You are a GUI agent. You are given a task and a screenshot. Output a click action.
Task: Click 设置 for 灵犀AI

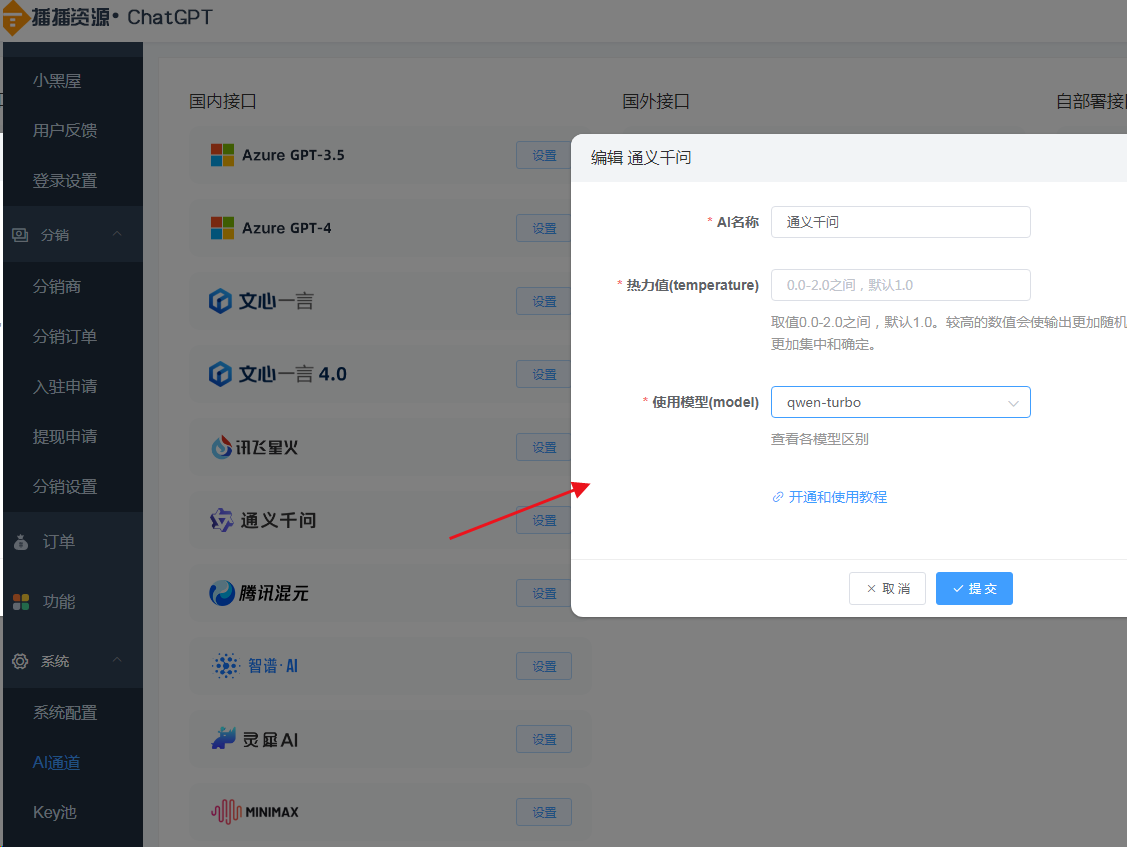[544, 739]
